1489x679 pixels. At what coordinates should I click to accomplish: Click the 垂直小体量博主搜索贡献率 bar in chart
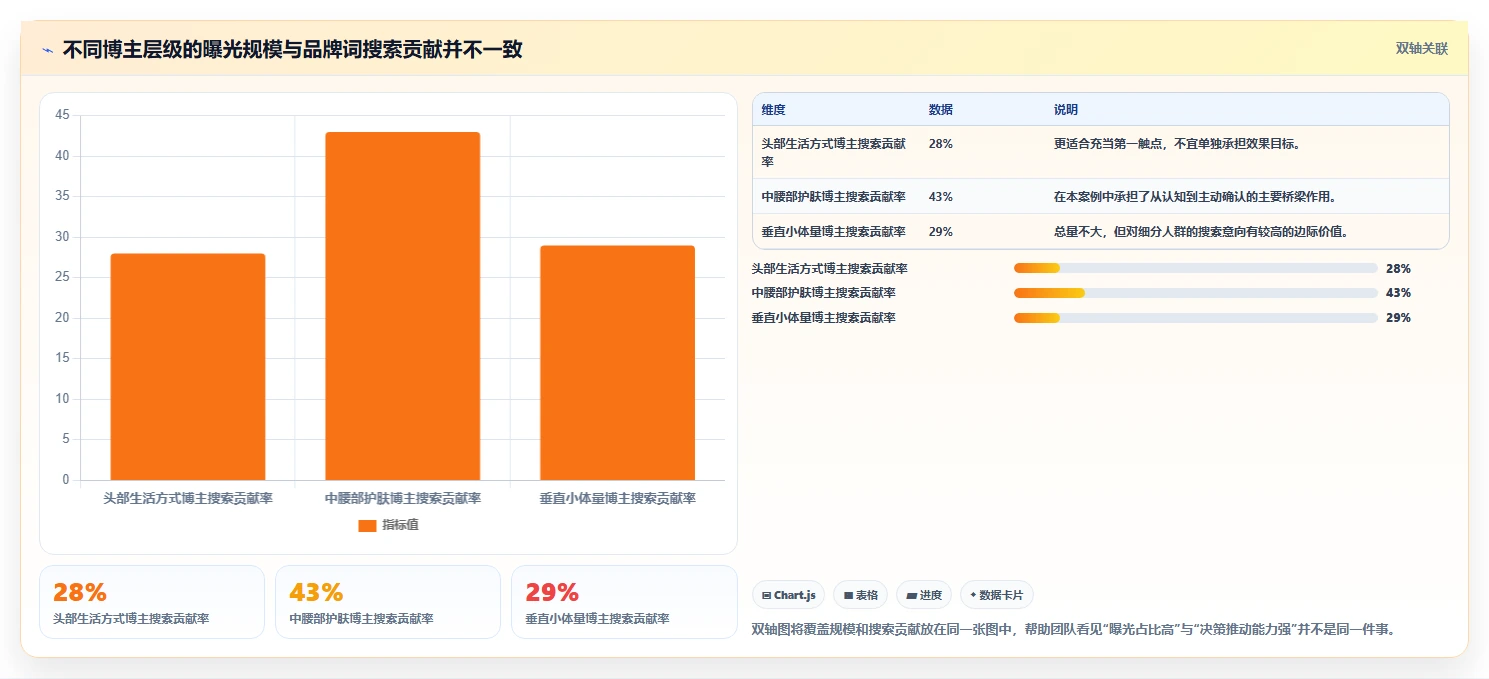(617, 363)
